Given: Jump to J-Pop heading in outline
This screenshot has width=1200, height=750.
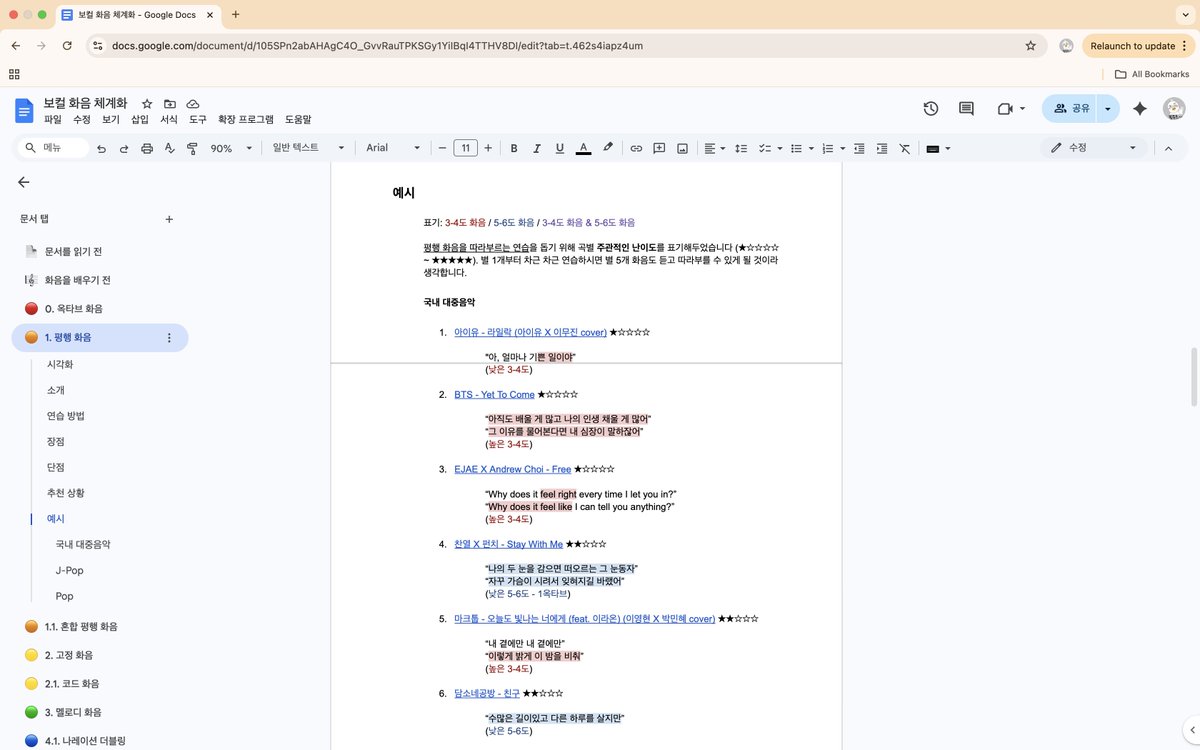Looking at the screenshot, I should coord(69,570).
